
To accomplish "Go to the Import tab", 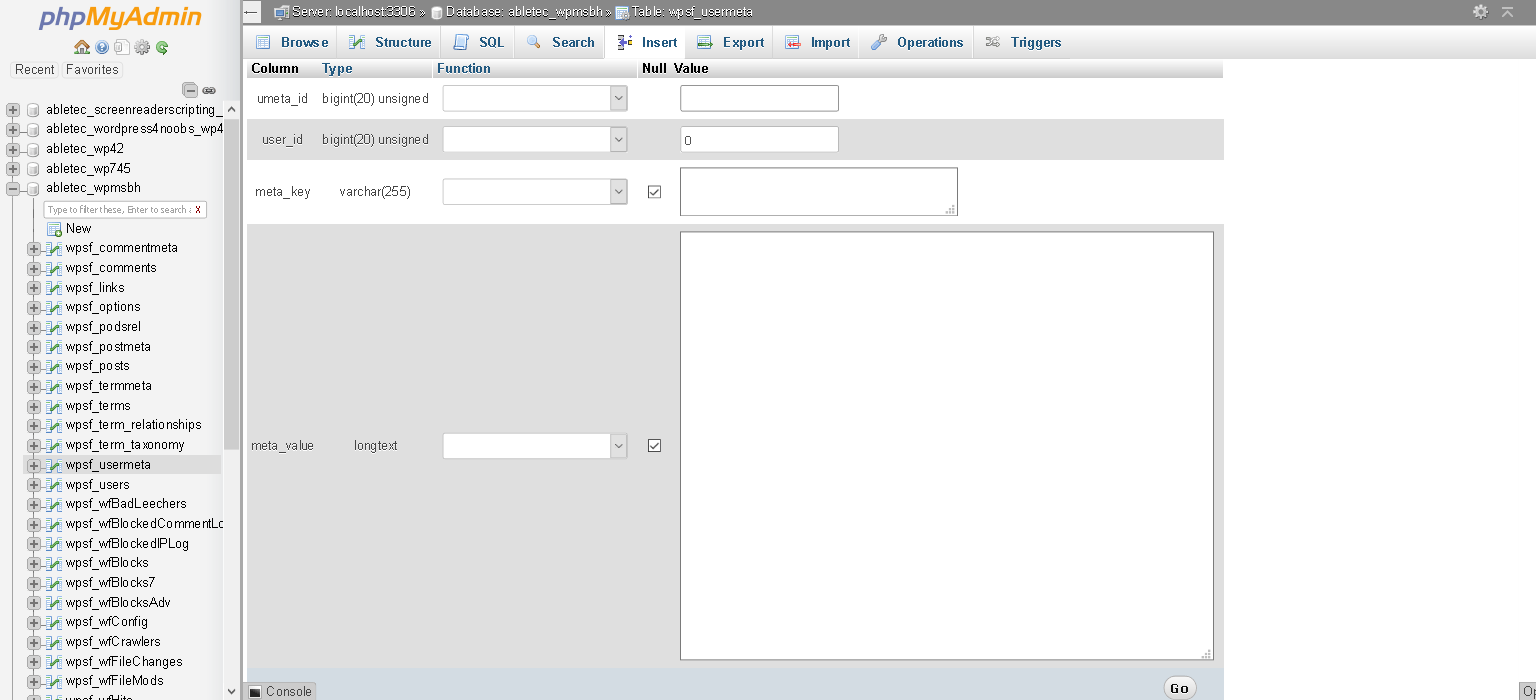I will (x=817, y=42).
